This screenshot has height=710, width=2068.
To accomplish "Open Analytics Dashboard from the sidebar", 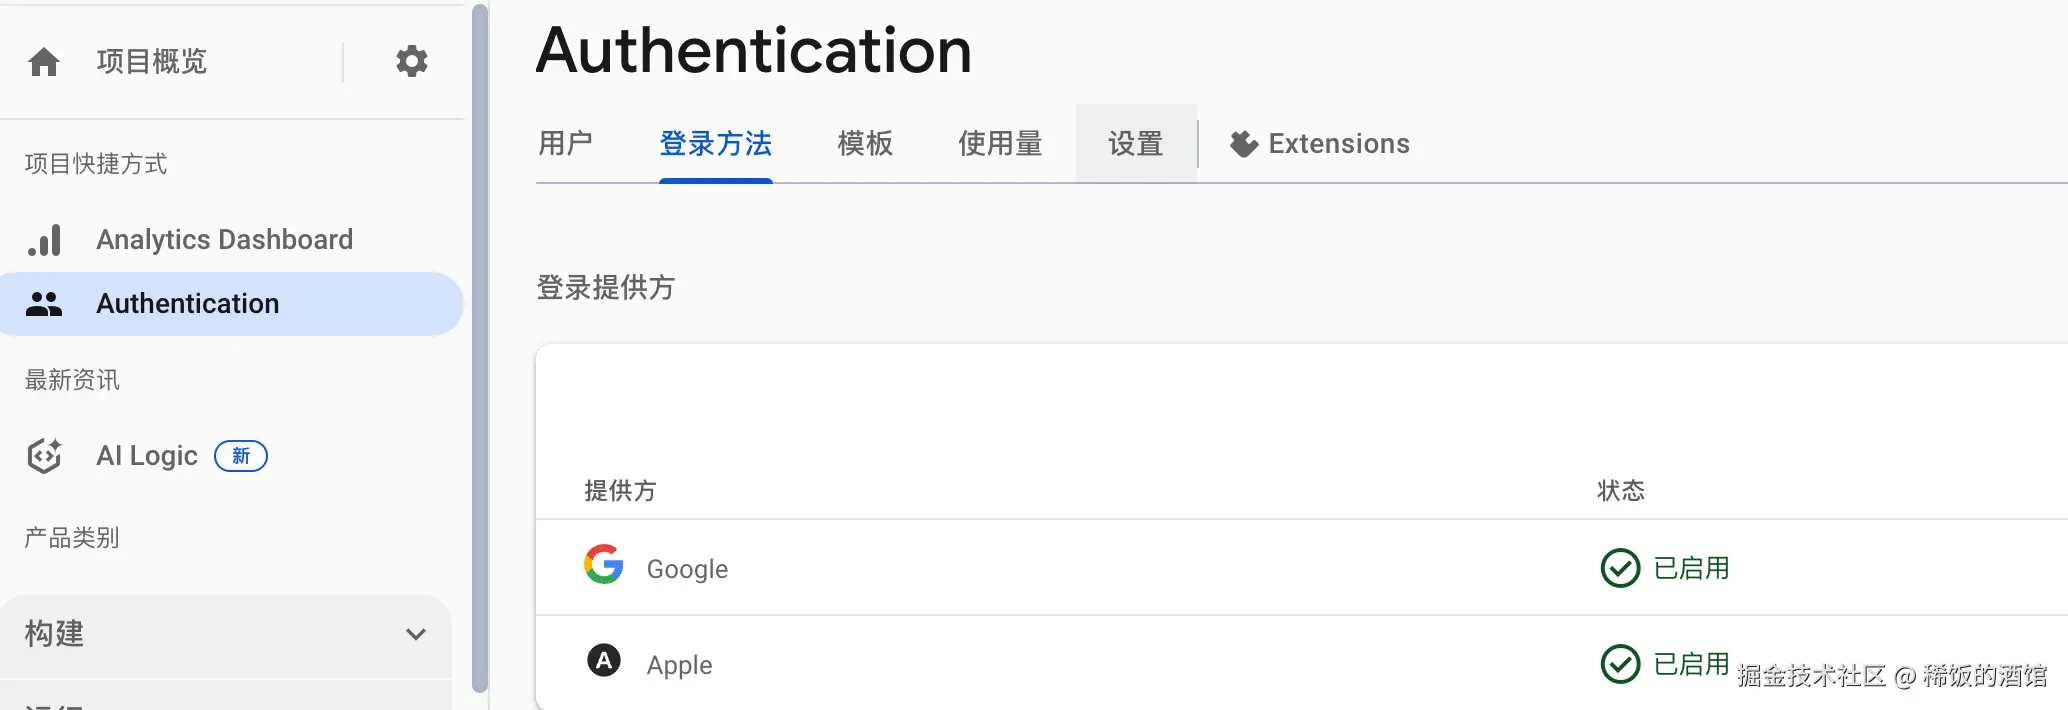I will pyautogui.click(x=224, y=240).
